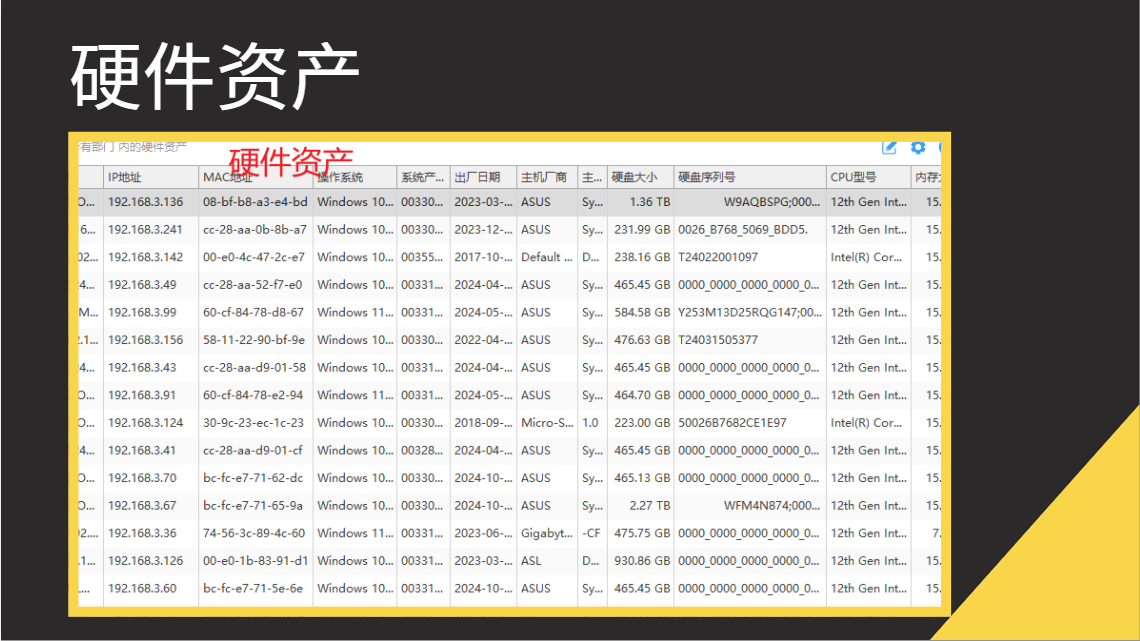
Task: Select MAC address 60-cf-84-78-e2-94
Action: [x=253, y=395]
